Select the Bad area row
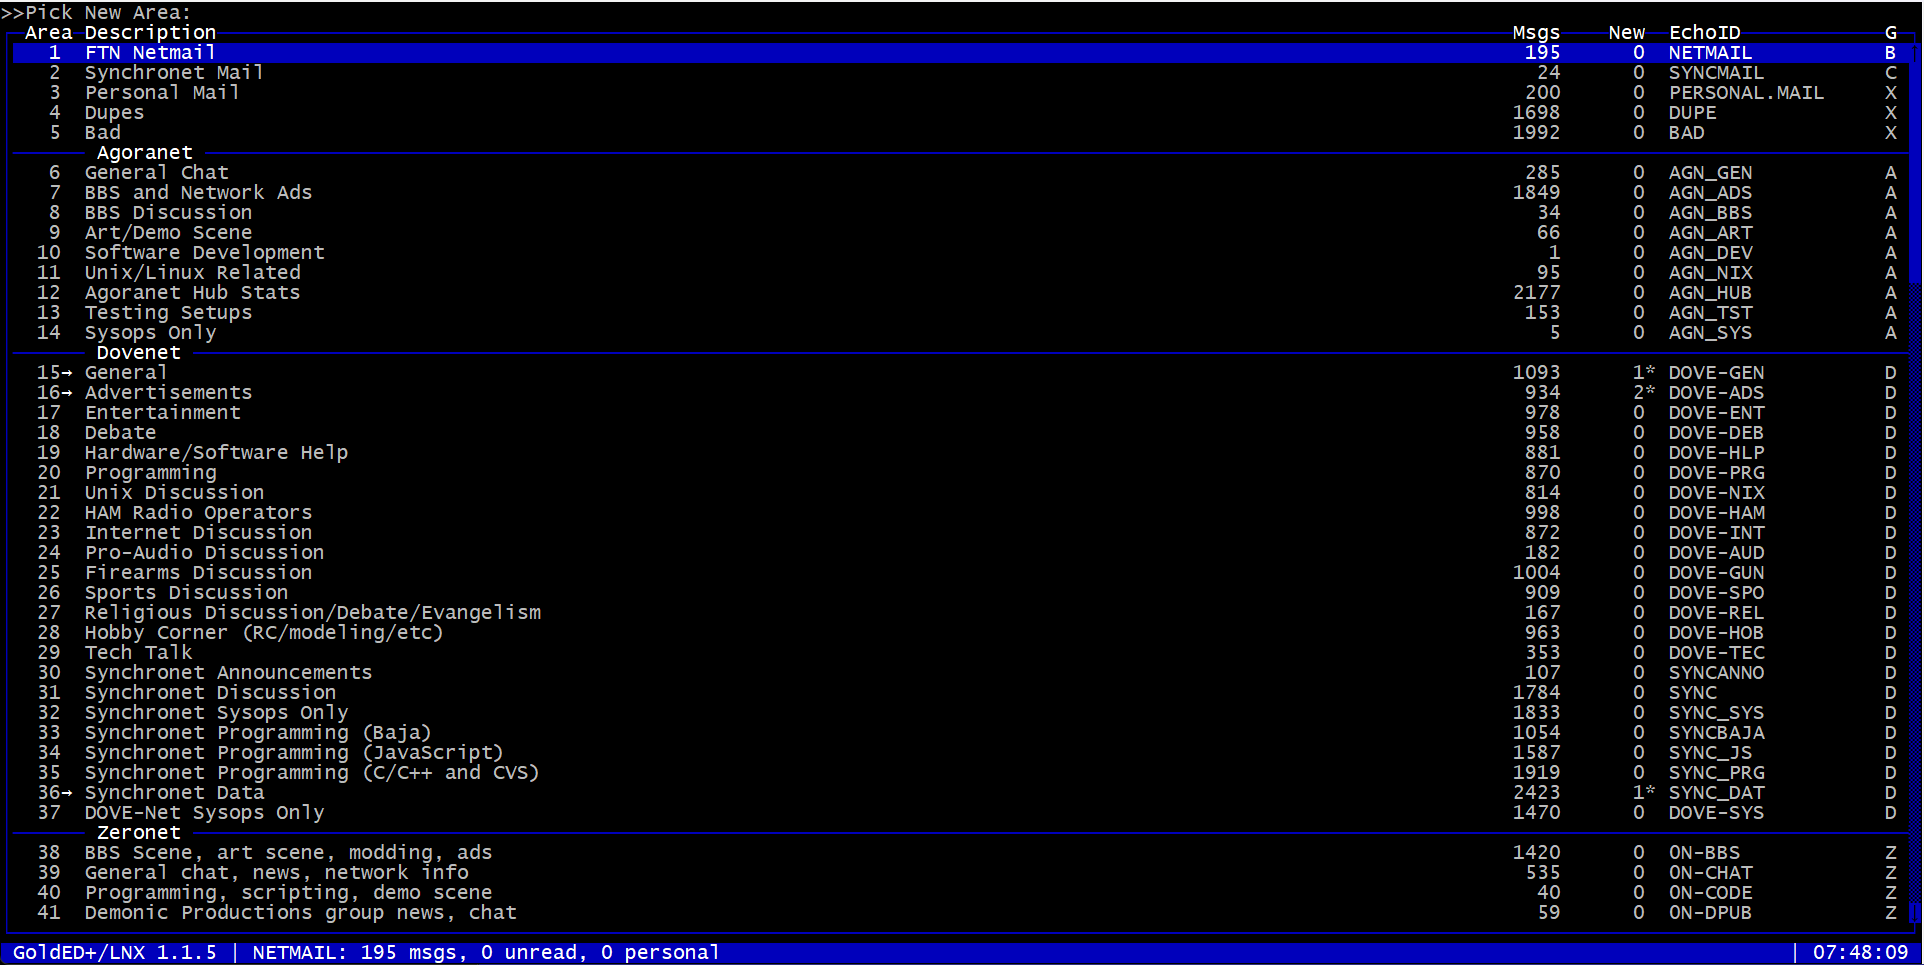Image resolution: width=1924 pixels, height=965 pixels. coord(961,133)
